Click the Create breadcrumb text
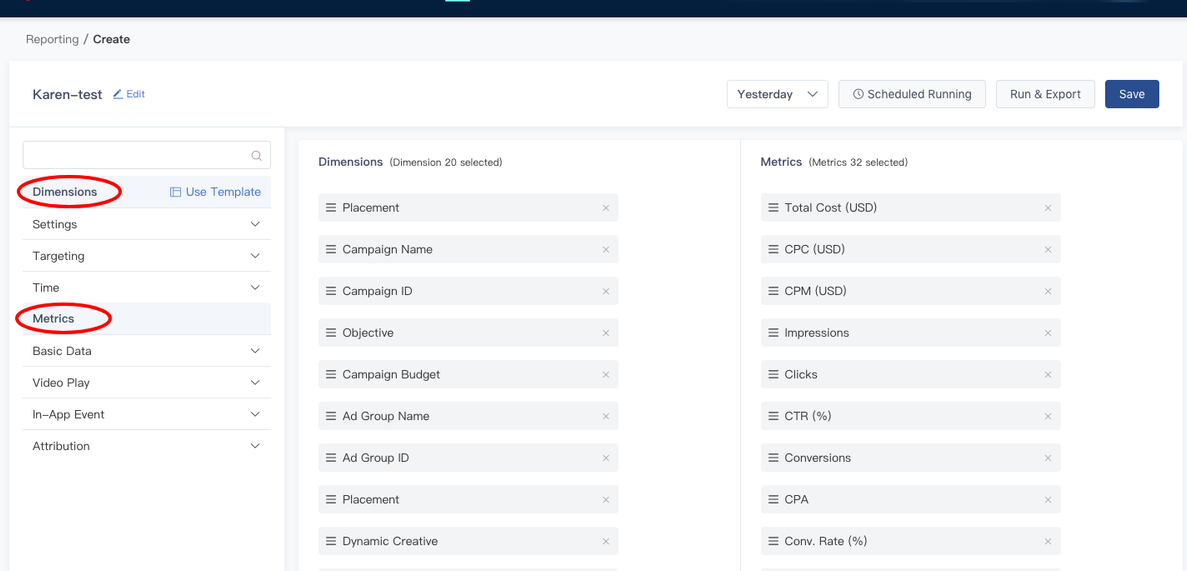The image size is (1187, 571). pyautogui.click(x=111, y=39)
